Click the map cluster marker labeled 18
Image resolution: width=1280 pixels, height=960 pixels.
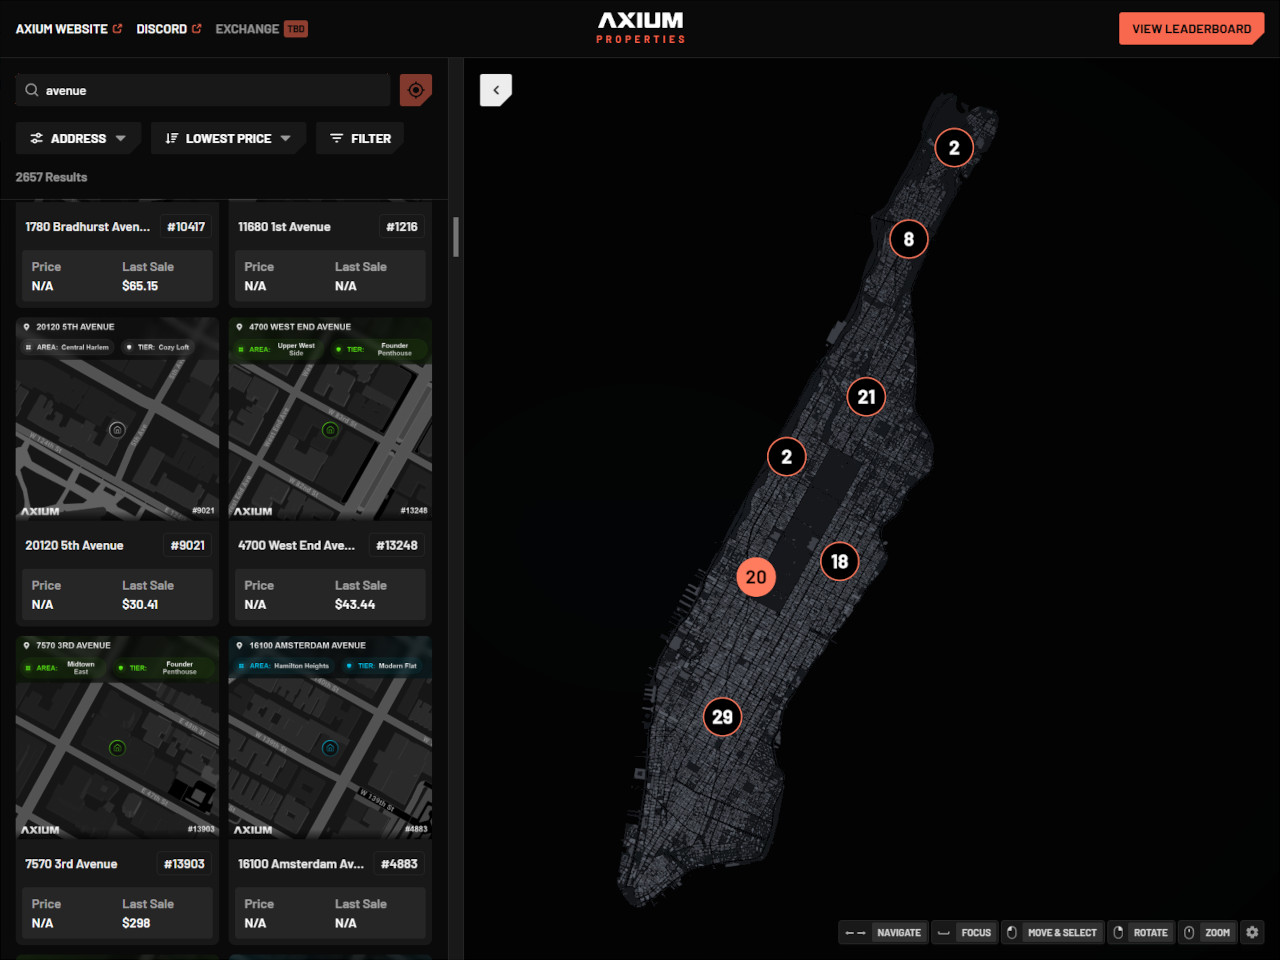point(839,562)
